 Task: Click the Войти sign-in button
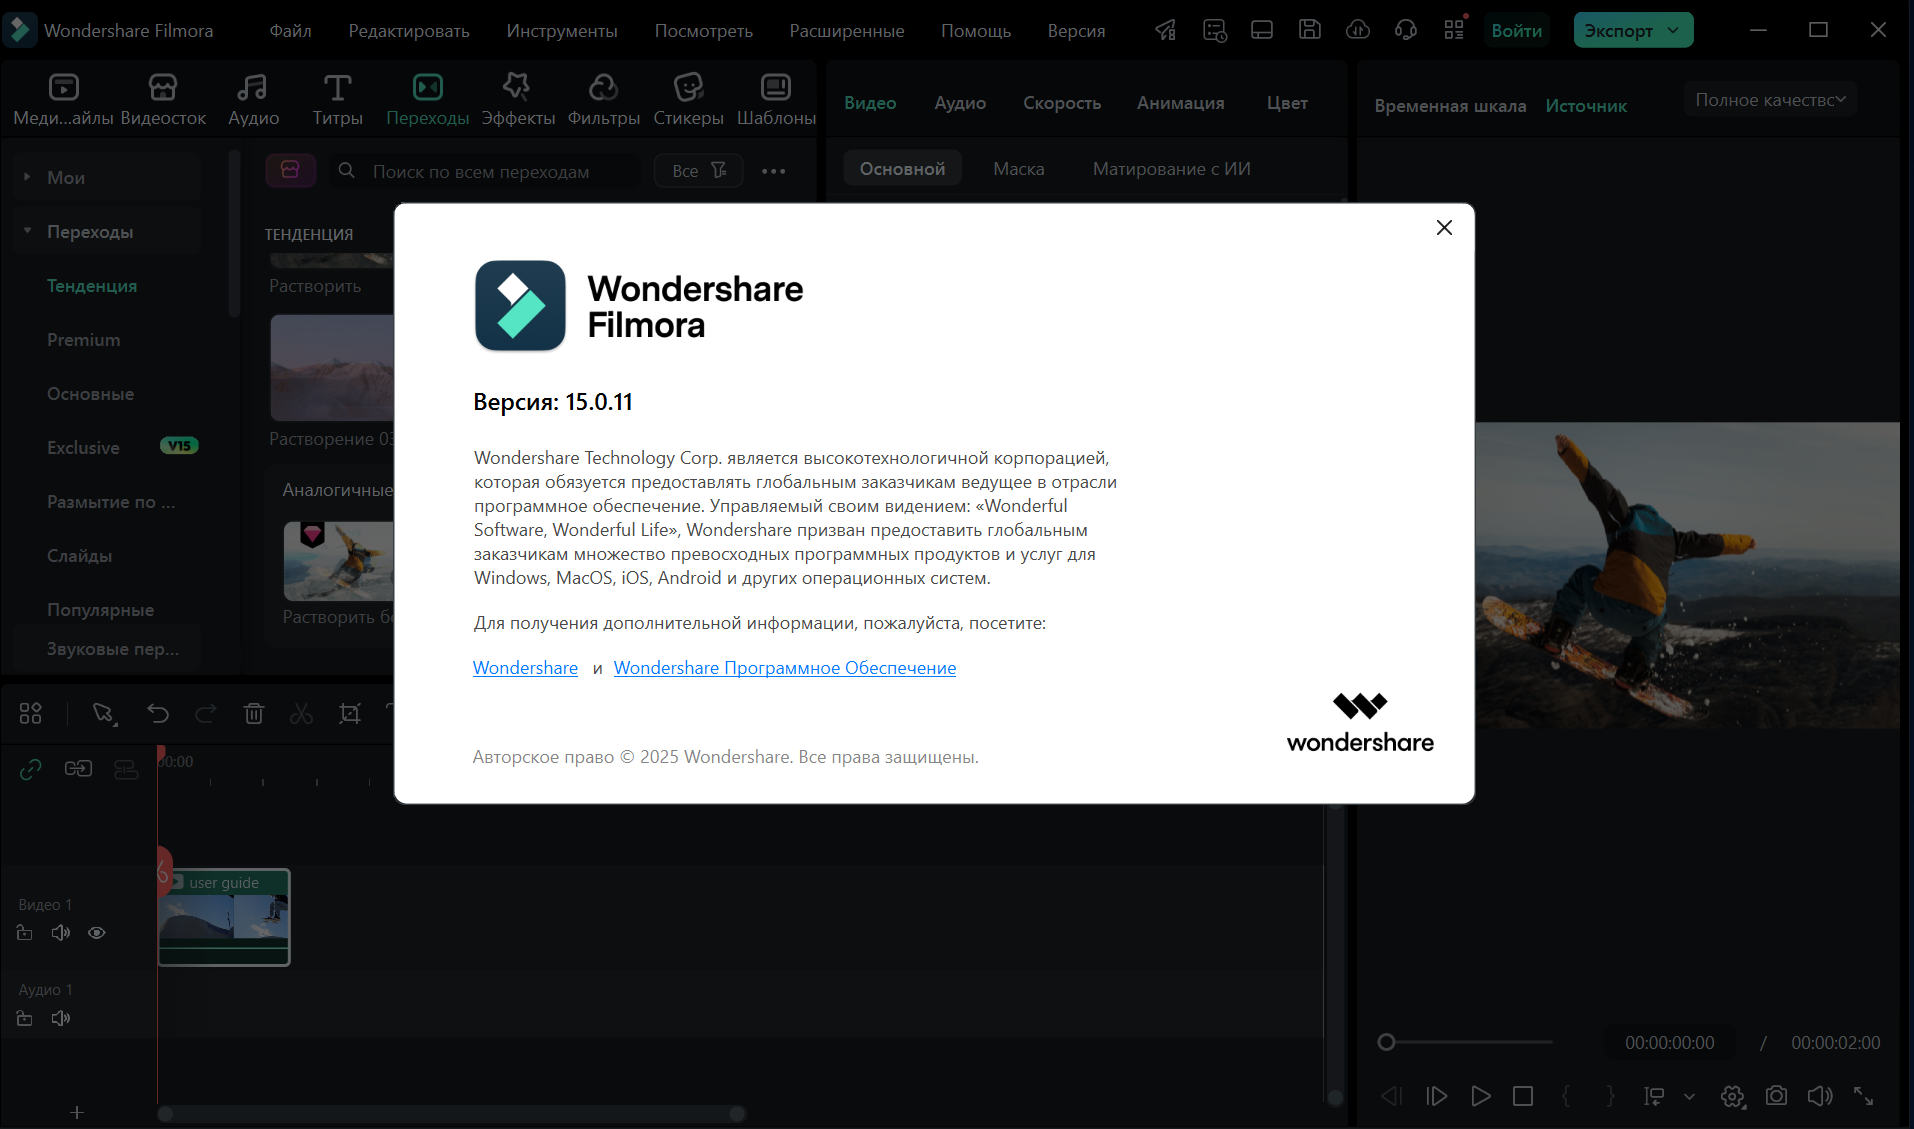click(x=1516, y=30)
